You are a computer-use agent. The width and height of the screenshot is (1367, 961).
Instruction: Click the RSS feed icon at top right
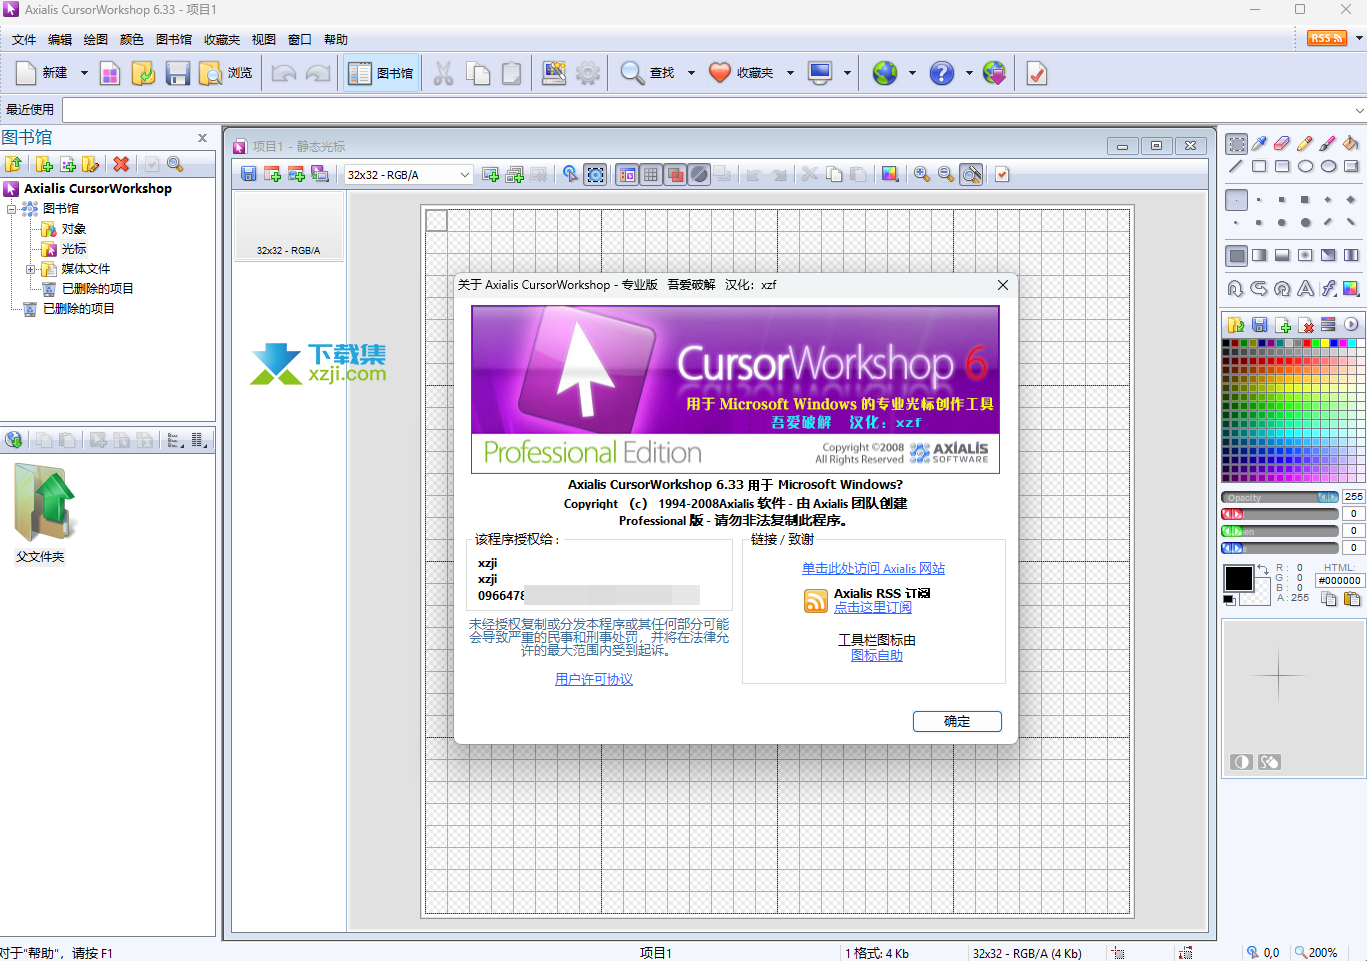pyautogui.click(x=1326, y=38)
